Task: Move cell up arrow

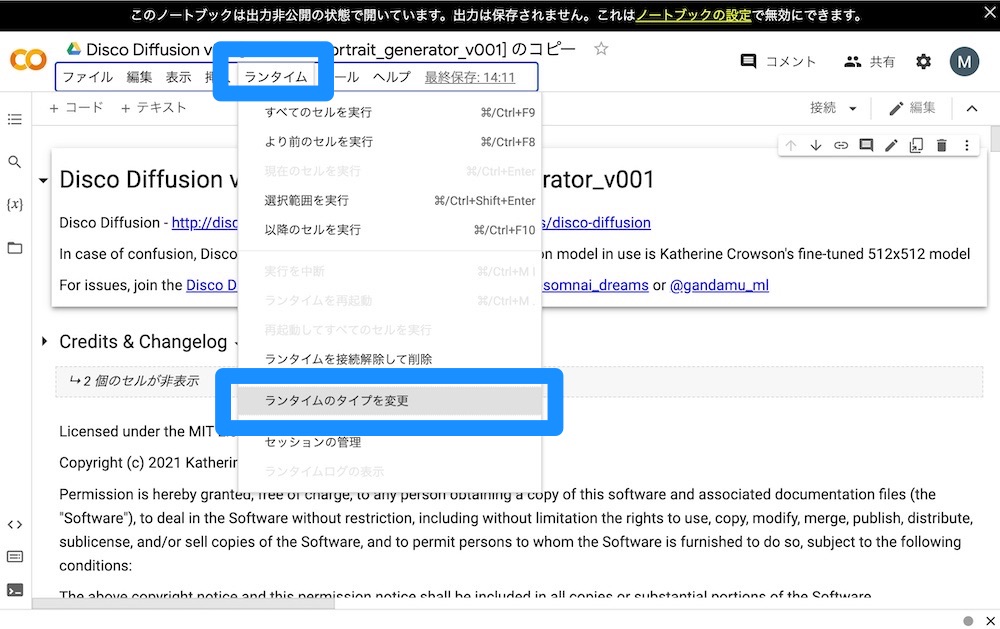Action: click(x=791, y=145)
